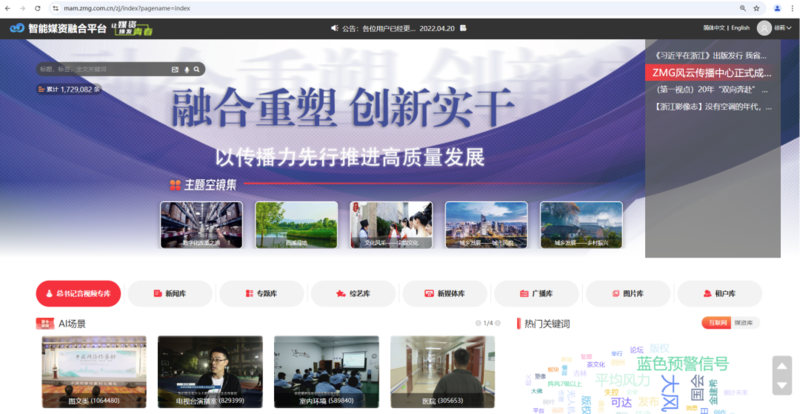Switch language to English
Viewport: 800px width, 414px height.
pyautogui.click(x=740, y=28)
